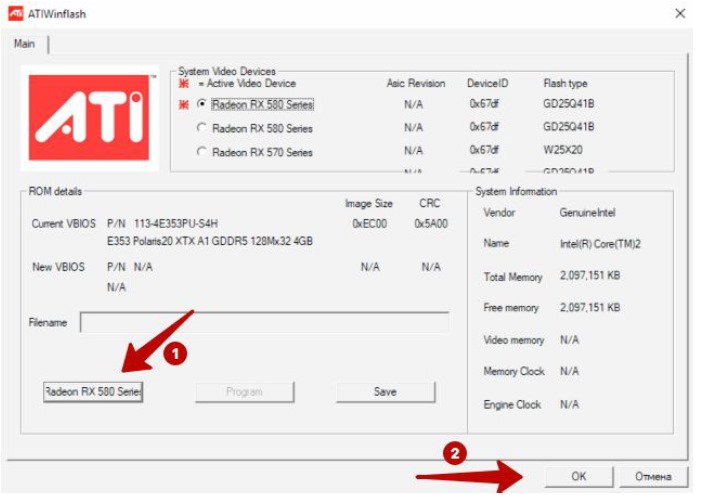Select the Radeon RX 570 Series radio button

pos(202,152)
